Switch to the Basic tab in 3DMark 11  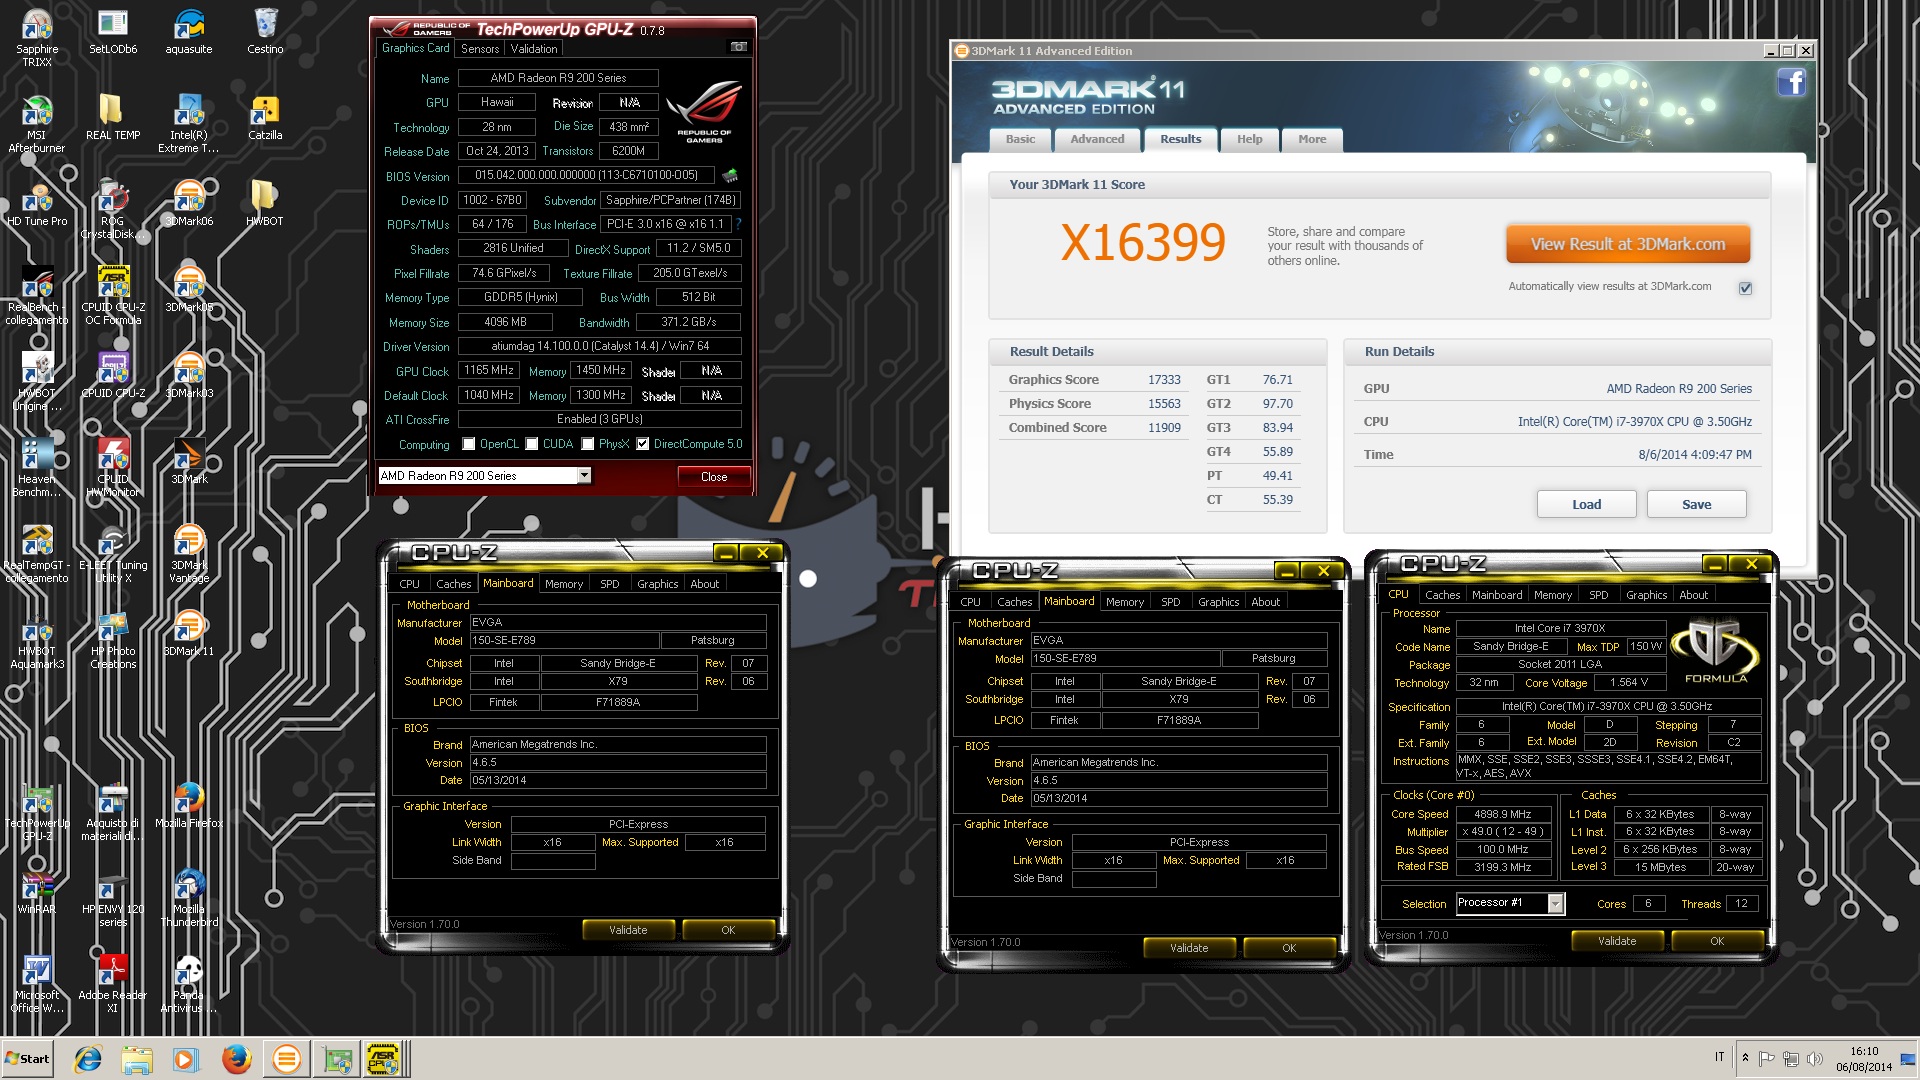tap(1020, 139)
